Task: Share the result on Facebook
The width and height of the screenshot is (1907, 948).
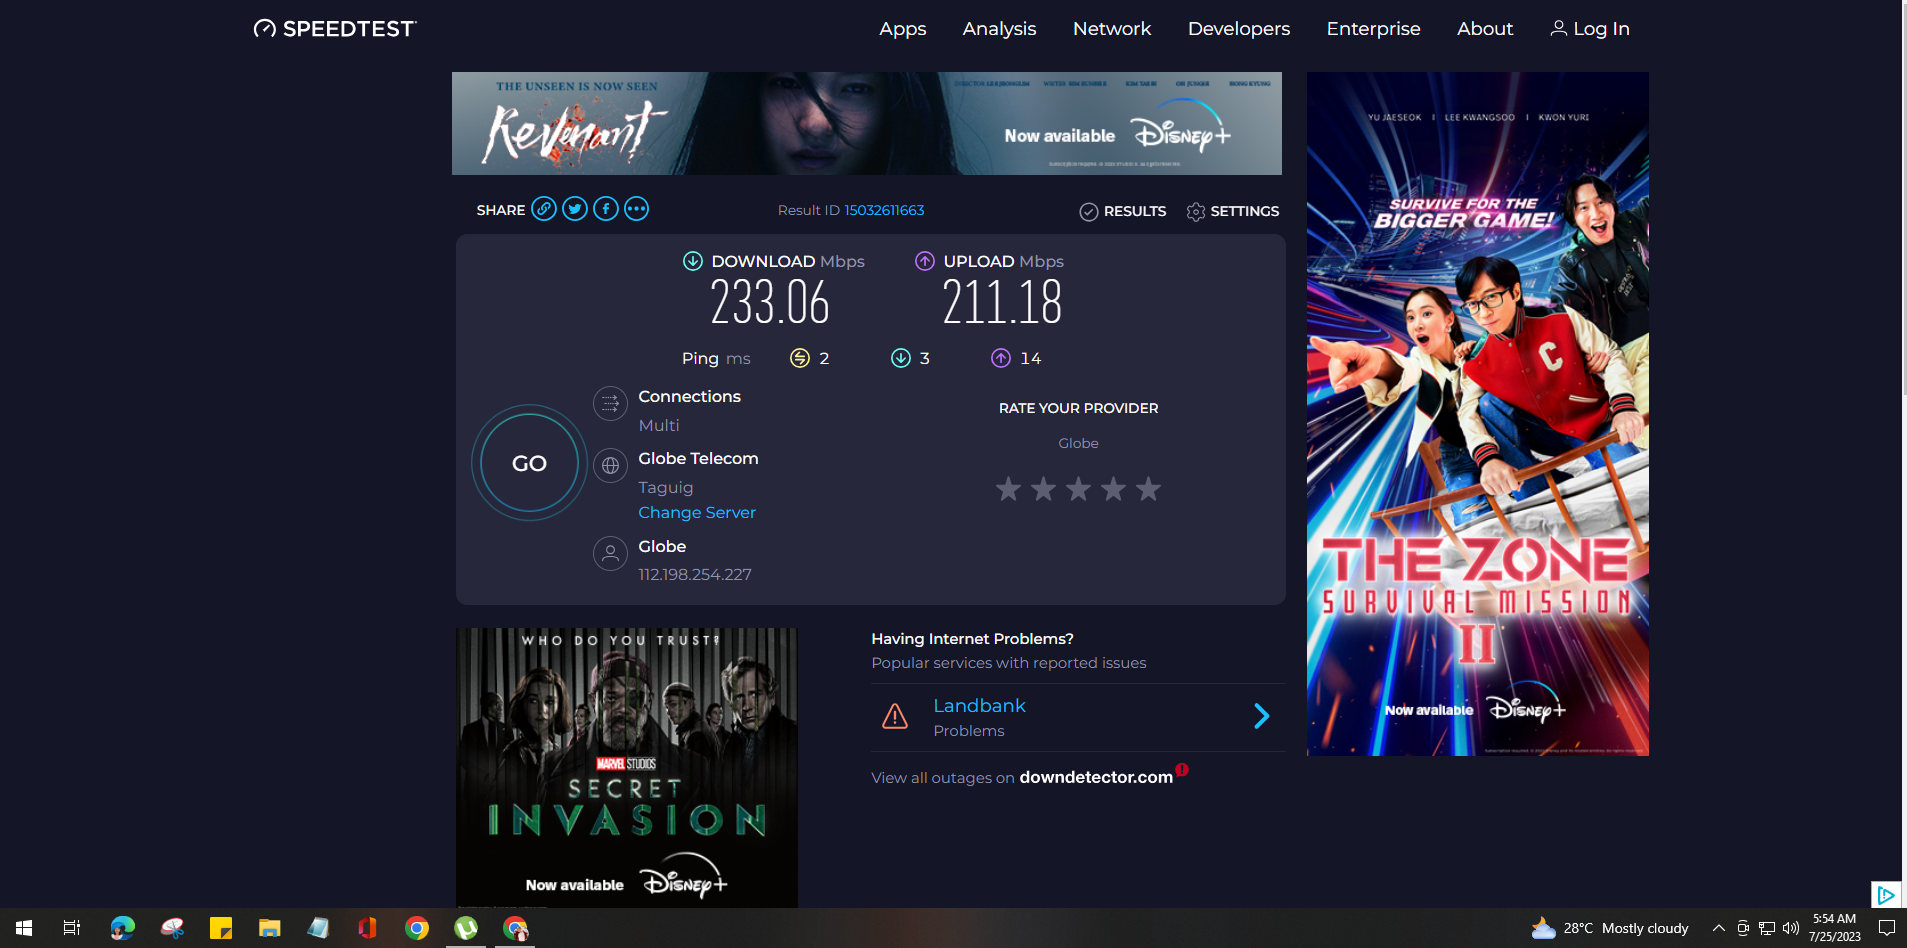Action: pos(606,209)
